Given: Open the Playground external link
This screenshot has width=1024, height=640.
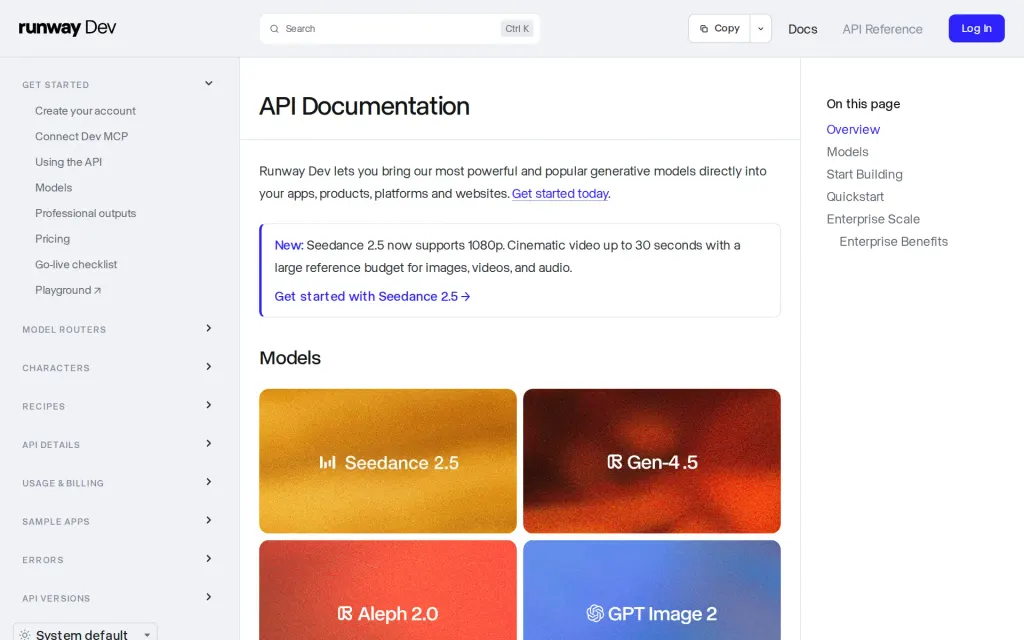Looking at the screenshot, I should coord(68,290).
